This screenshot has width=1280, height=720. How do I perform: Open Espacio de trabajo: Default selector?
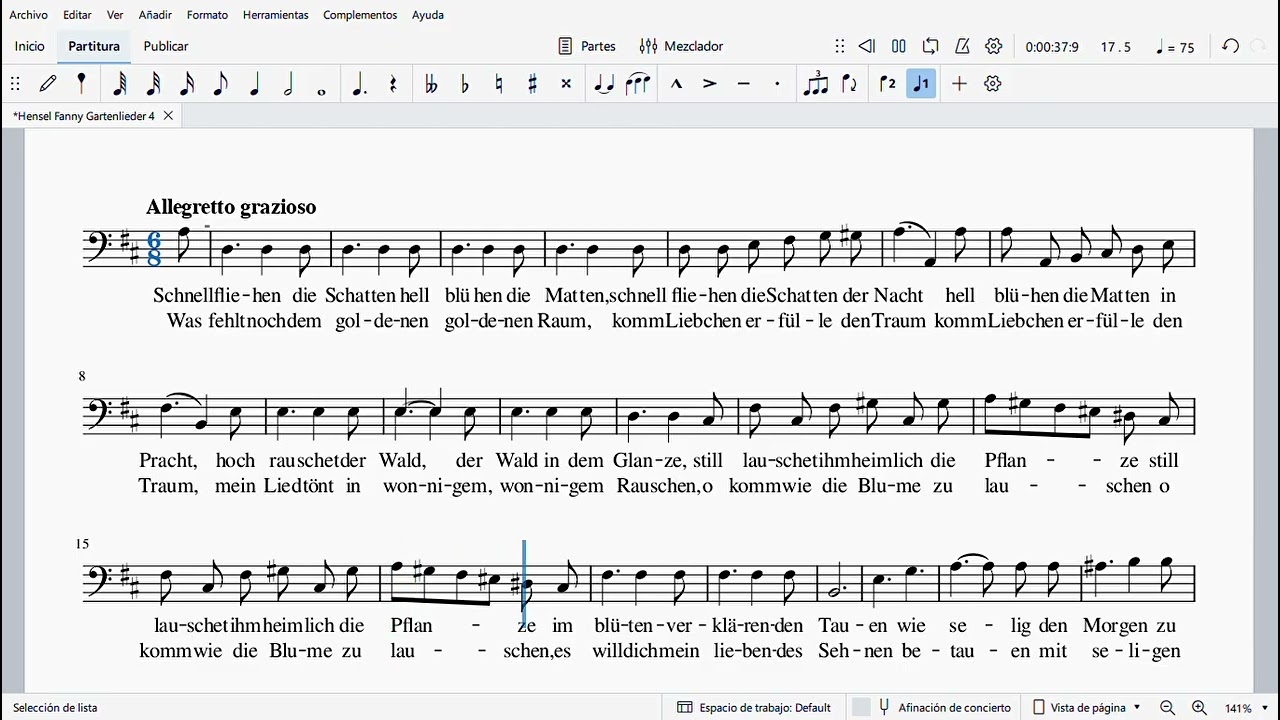[x=754, y=707]
